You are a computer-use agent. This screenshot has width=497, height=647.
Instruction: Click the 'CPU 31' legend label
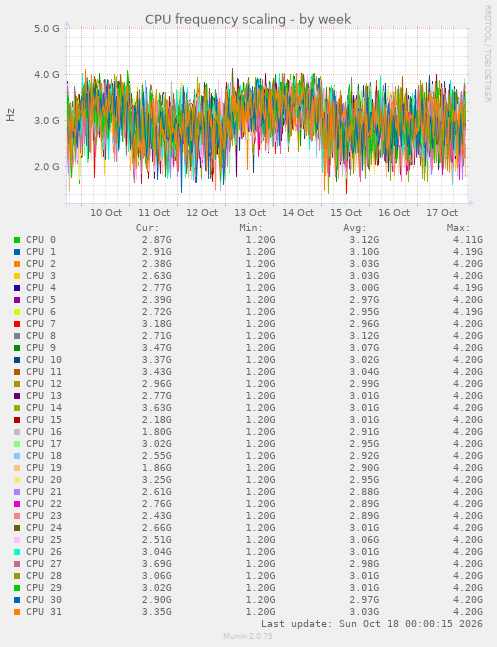(44, 611)
